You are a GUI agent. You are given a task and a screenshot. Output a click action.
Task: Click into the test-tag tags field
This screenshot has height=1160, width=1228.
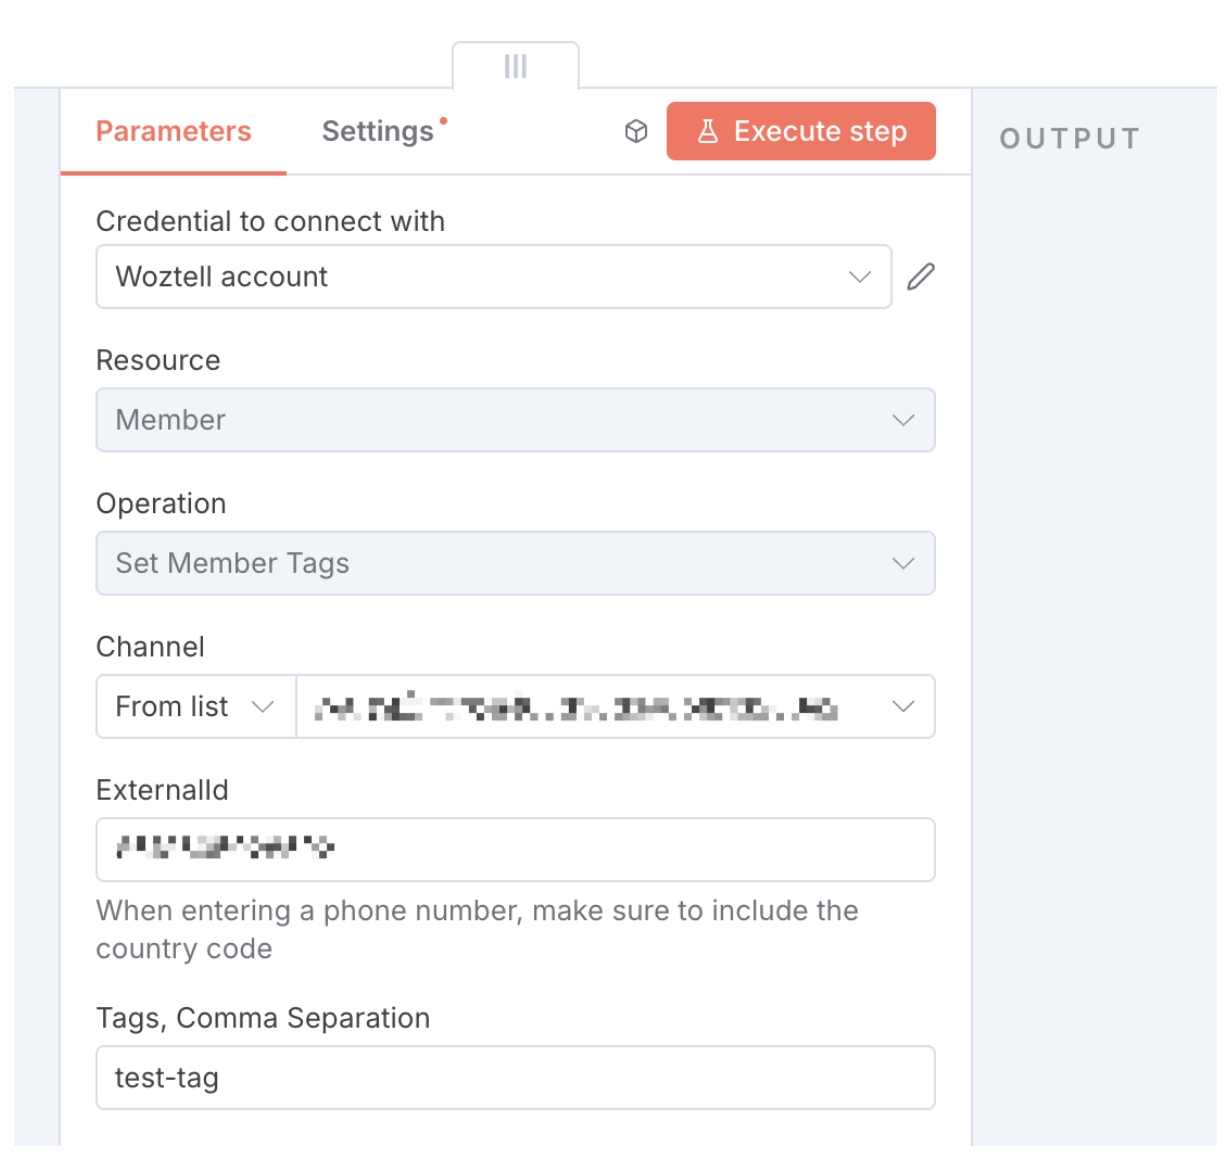[516, 1078]
